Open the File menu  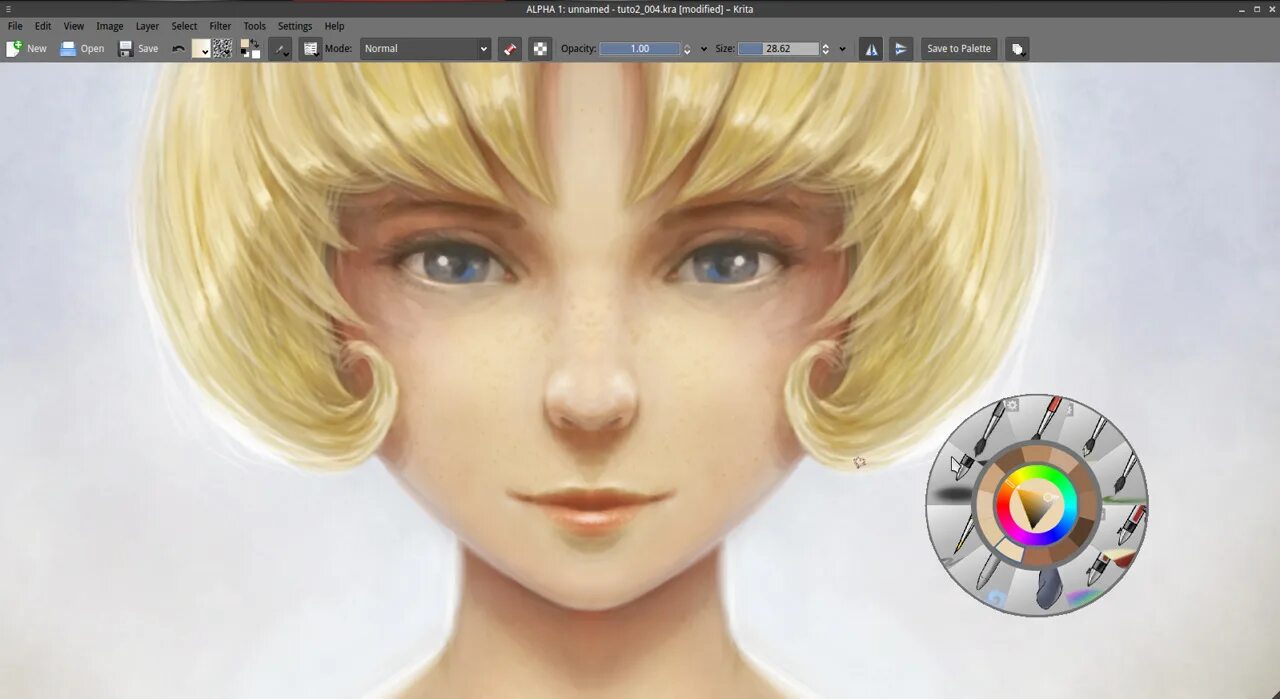tap(15, 26)
